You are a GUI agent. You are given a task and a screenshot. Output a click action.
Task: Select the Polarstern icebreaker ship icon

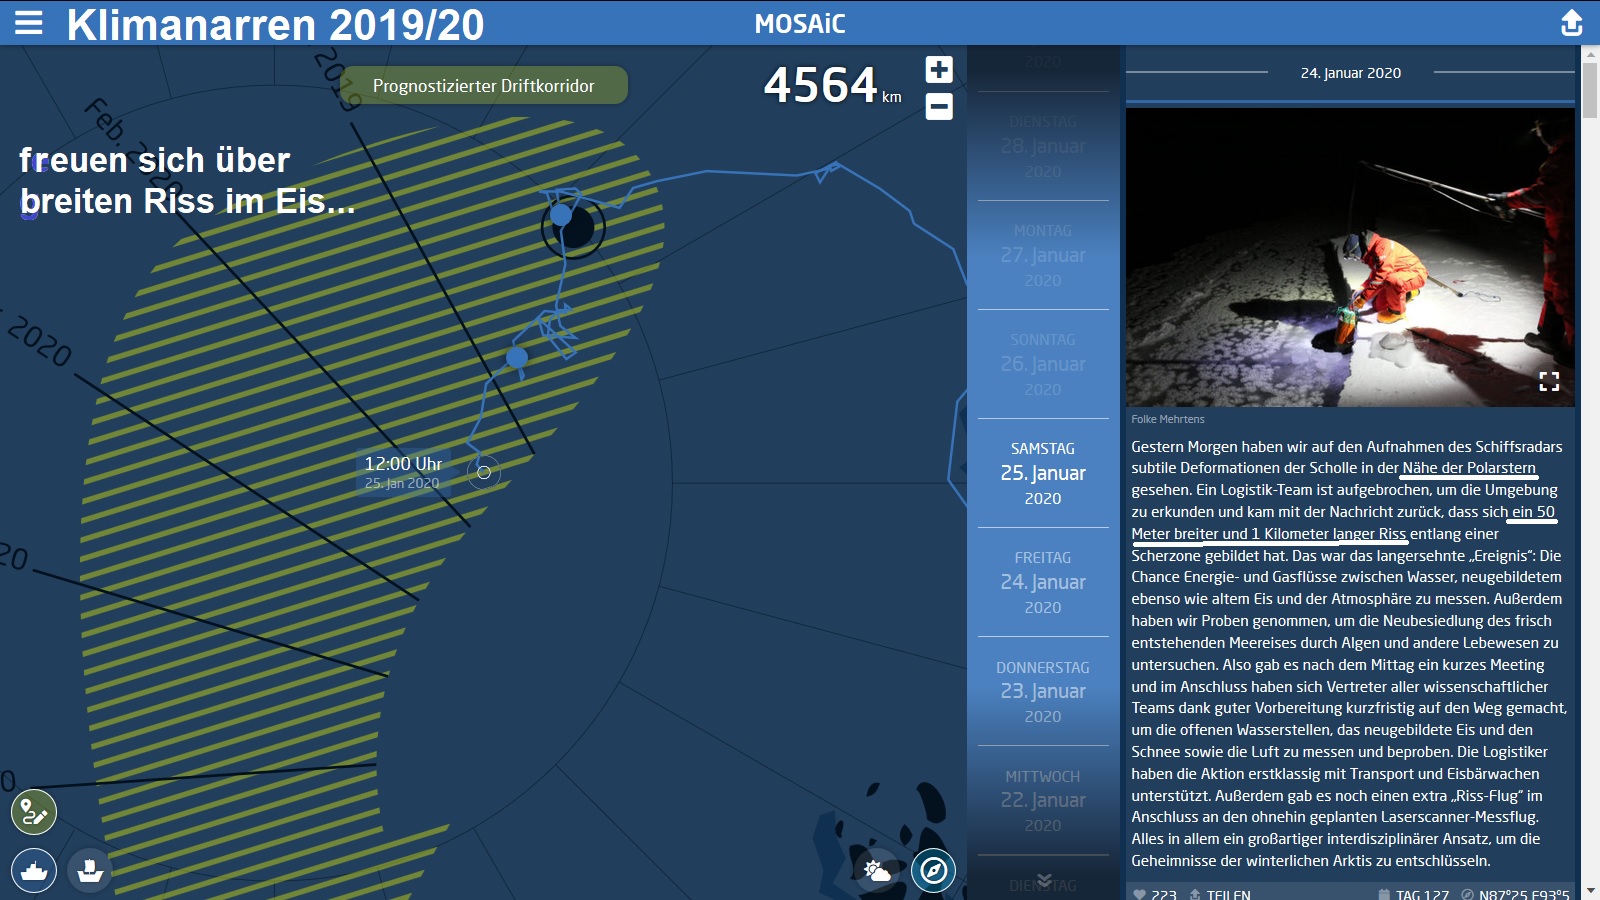(34, 870)
